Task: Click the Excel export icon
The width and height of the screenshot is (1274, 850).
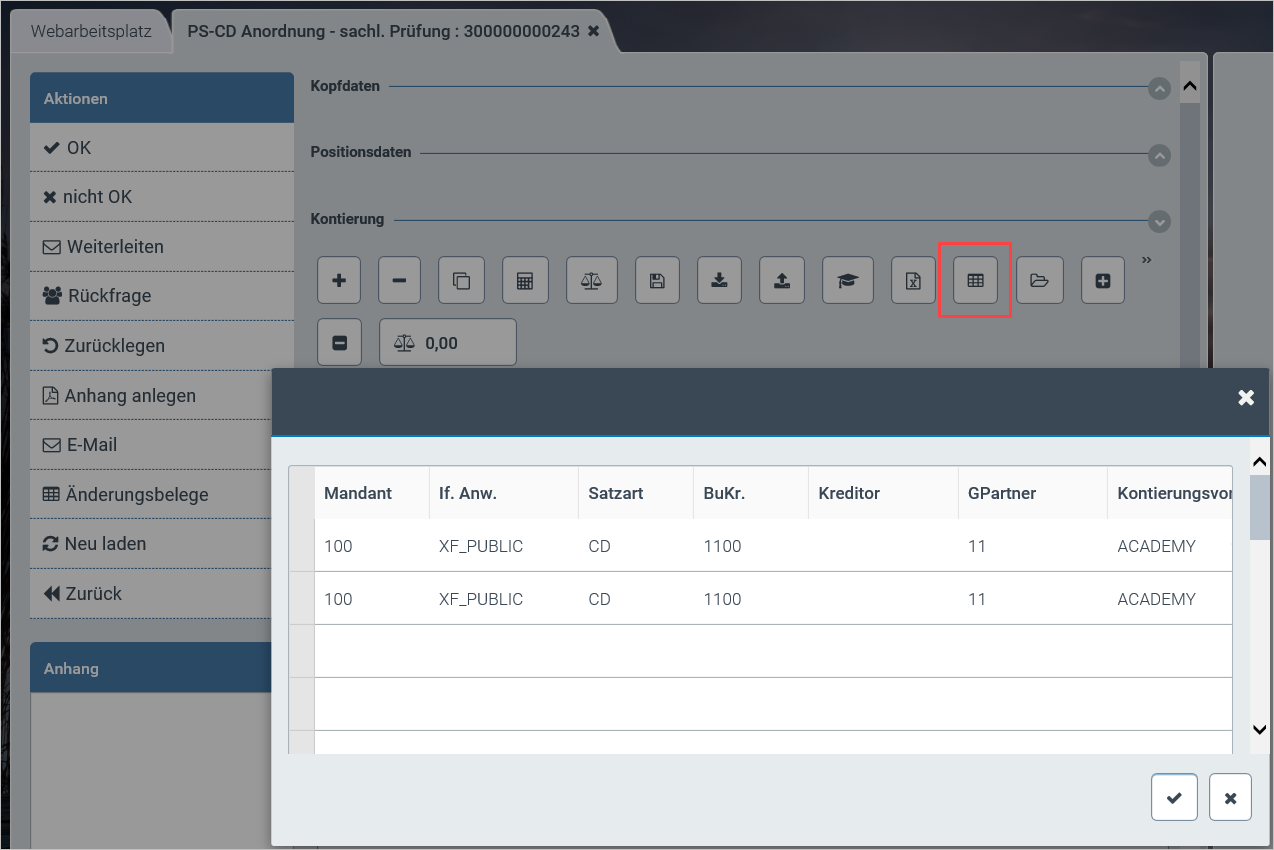Action: pos(913,281)
